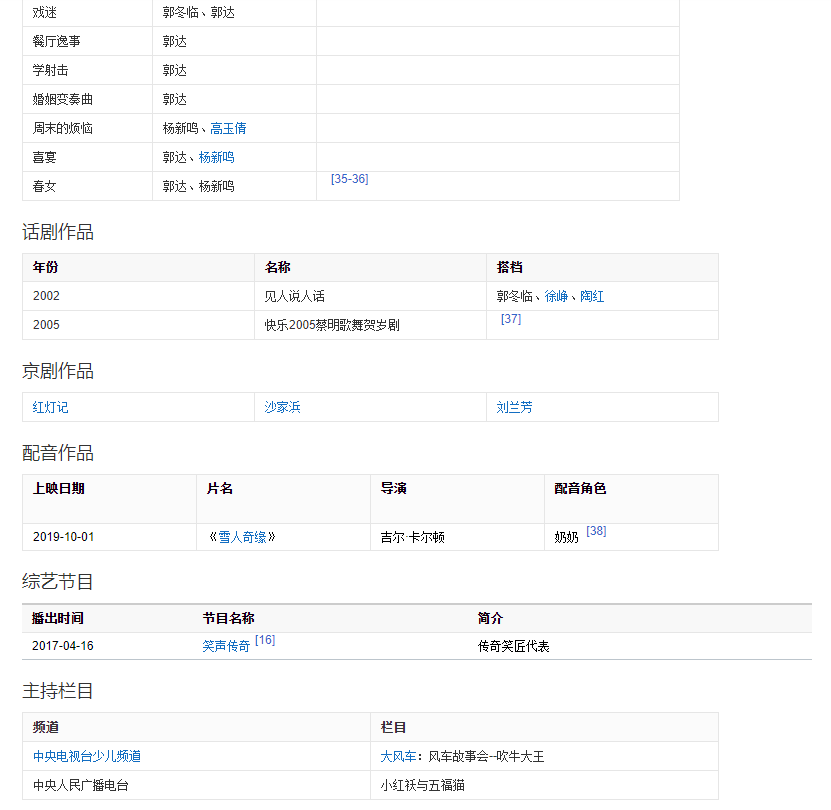Click citation [16] next to 笑声传奇
Screen dimensions: 831x810
265,640
